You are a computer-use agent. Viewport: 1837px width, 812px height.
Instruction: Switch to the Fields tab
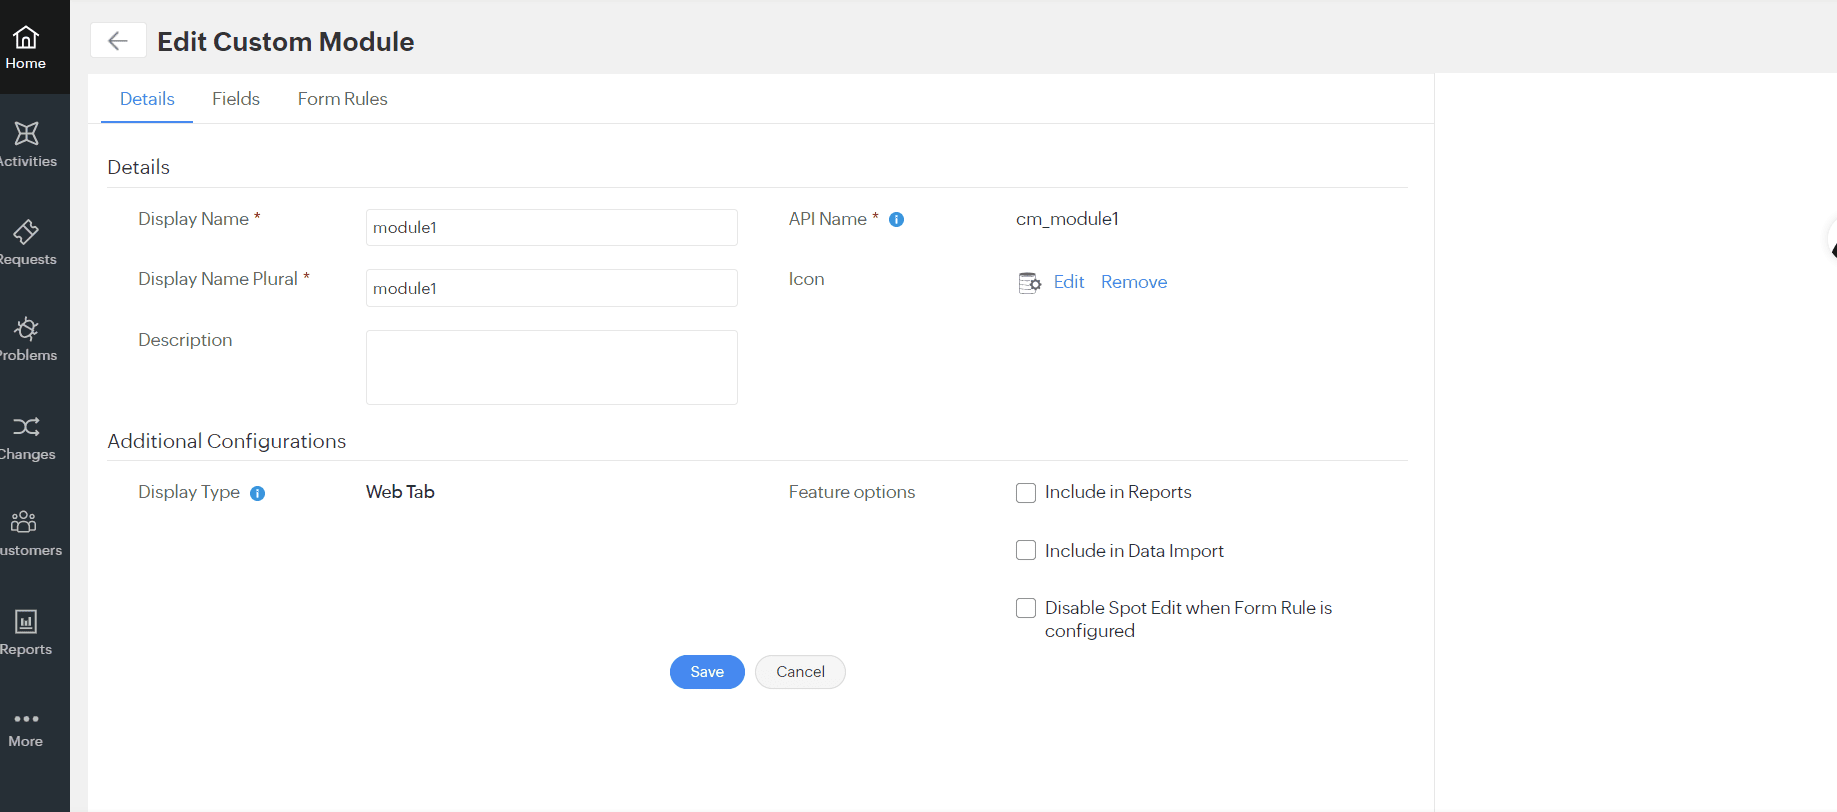pyautogui.click(x=236, y=99)
